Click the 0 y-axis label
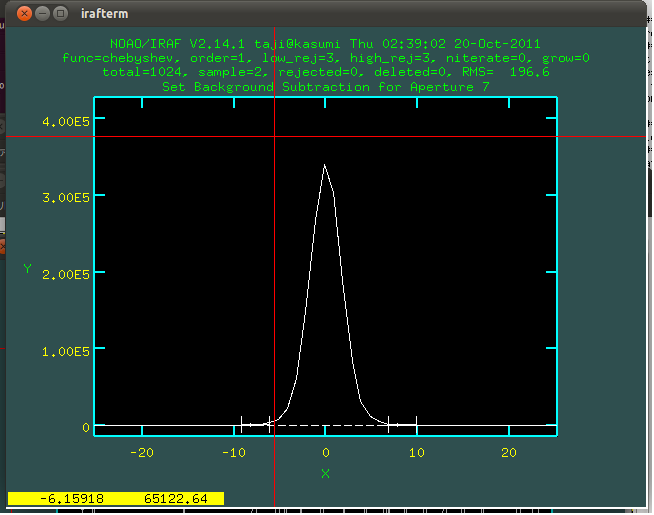Screen dimensions: 654x515 (86, 428)
